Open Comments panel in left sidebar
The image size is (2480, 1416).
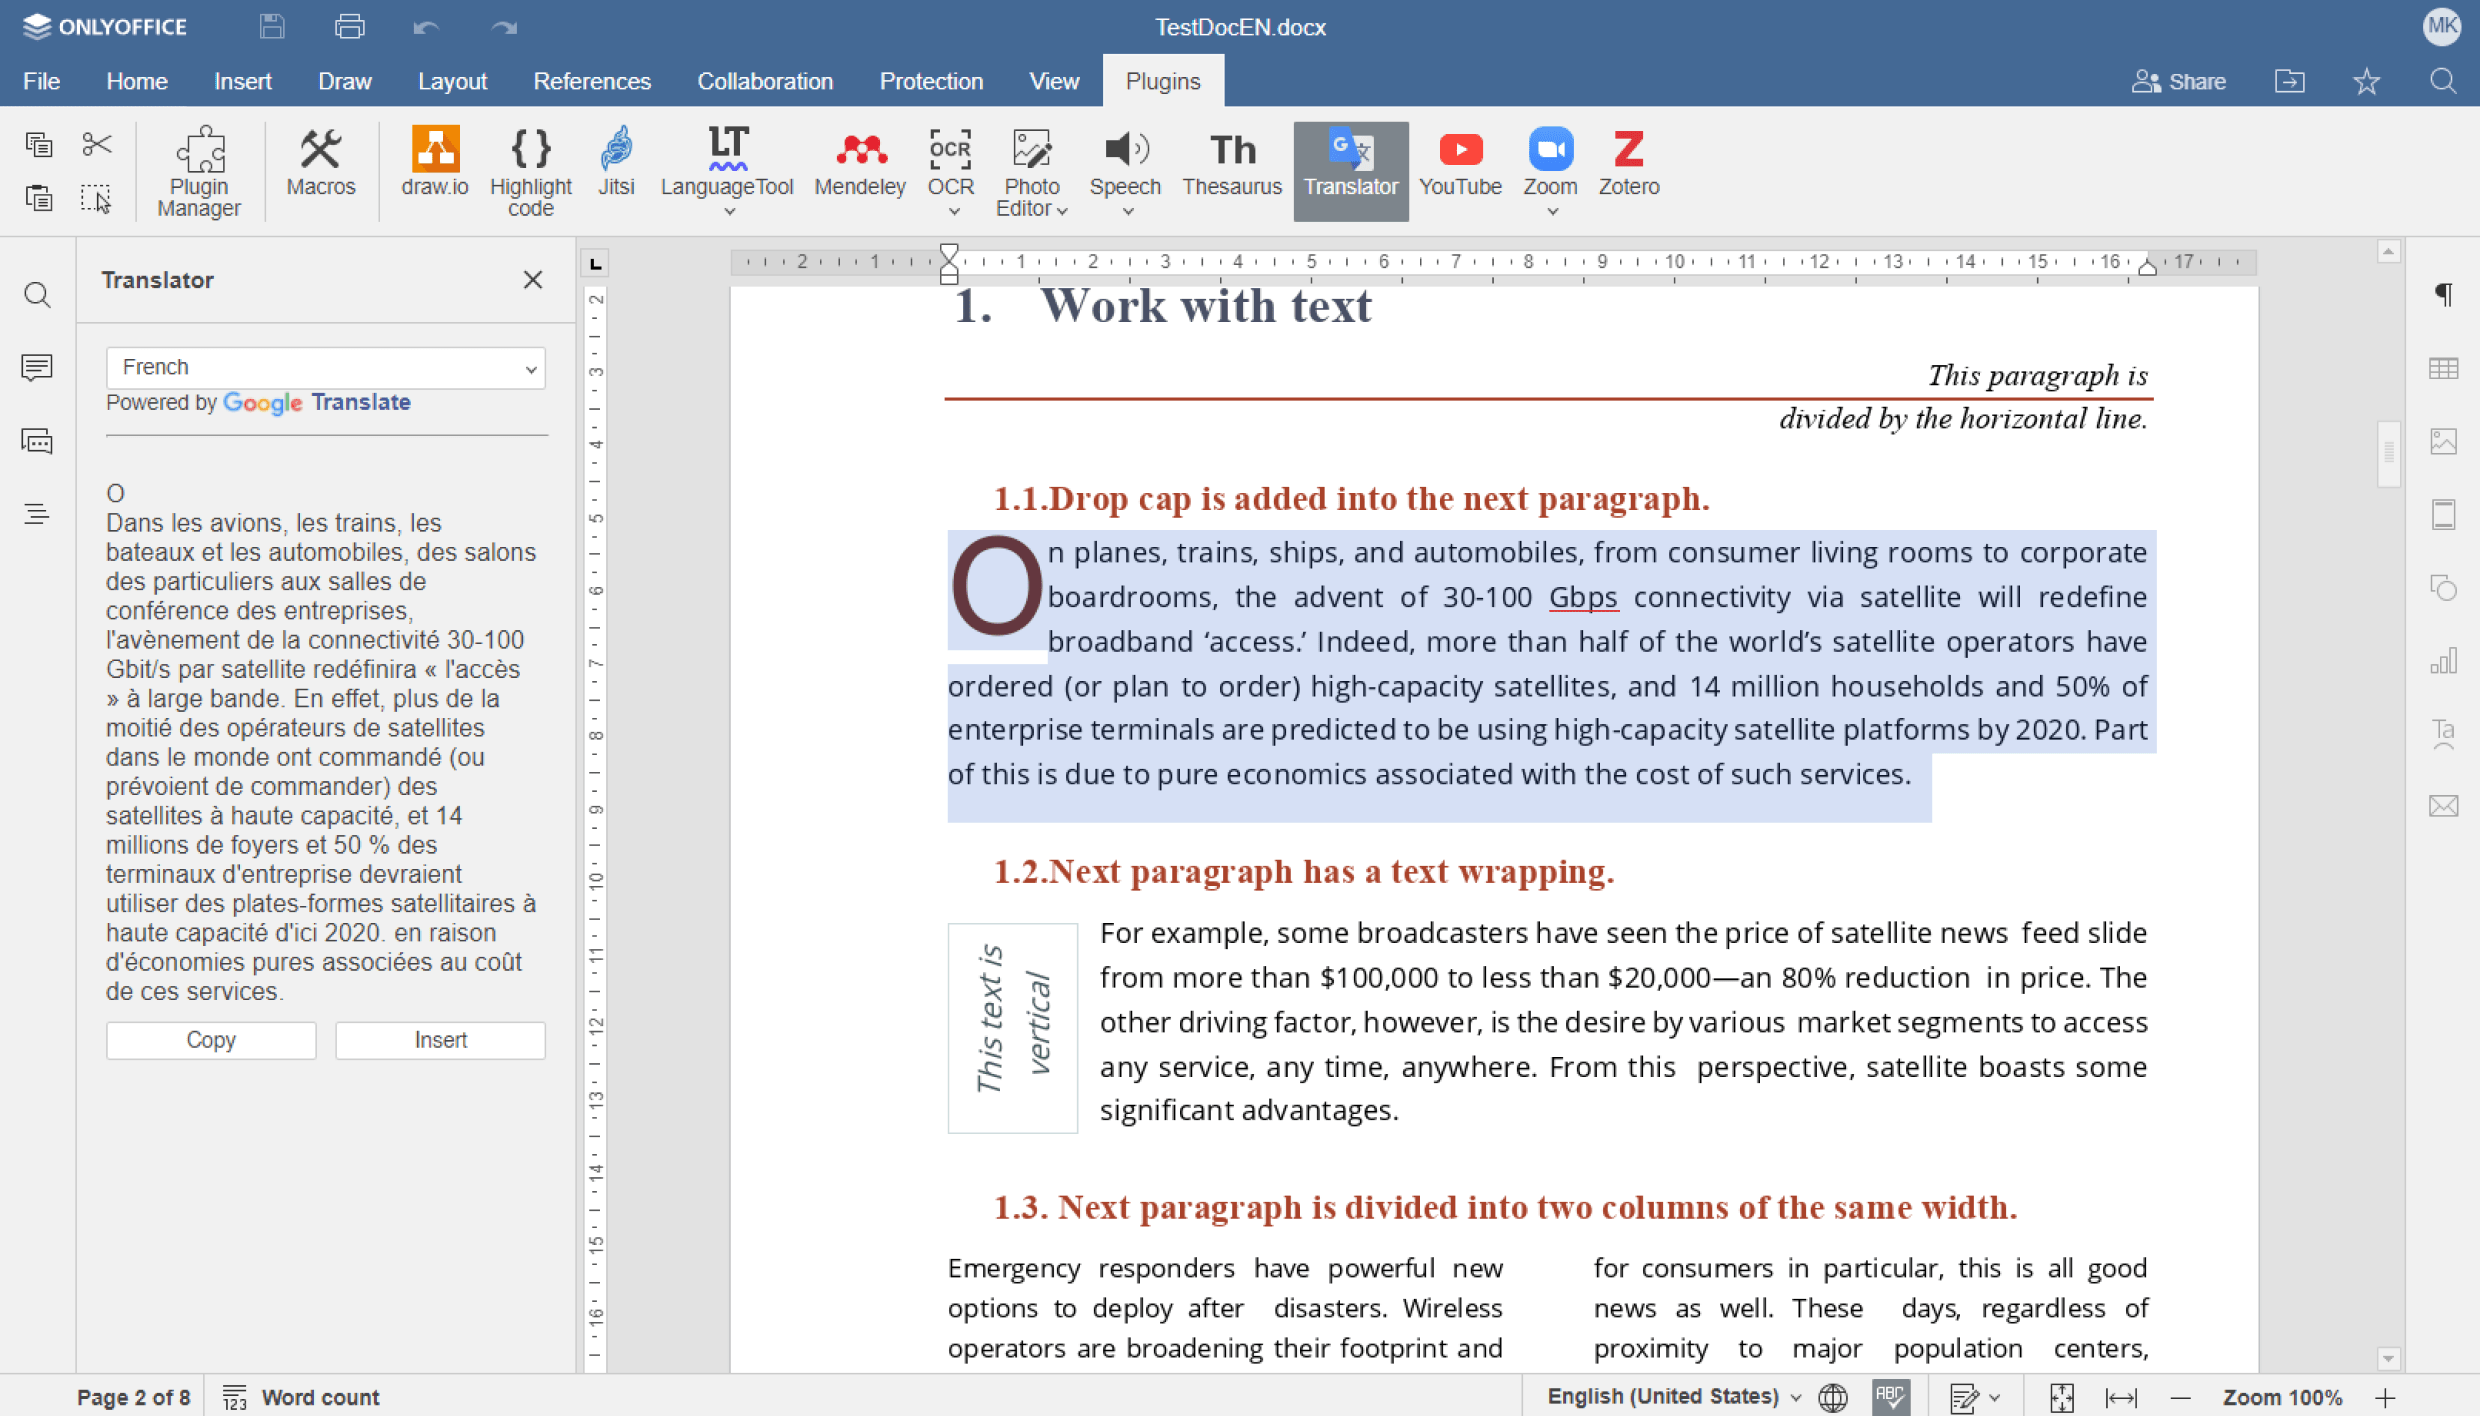pos(37,368)
